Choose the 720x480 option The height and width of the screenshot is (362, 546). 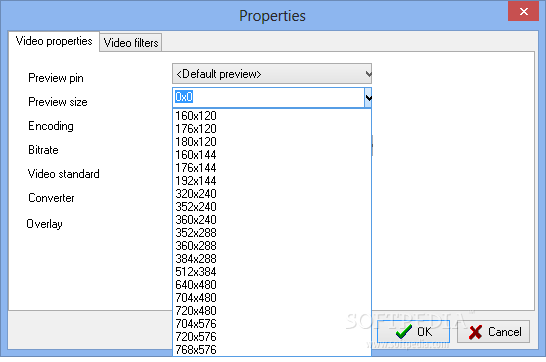(272, 310)
